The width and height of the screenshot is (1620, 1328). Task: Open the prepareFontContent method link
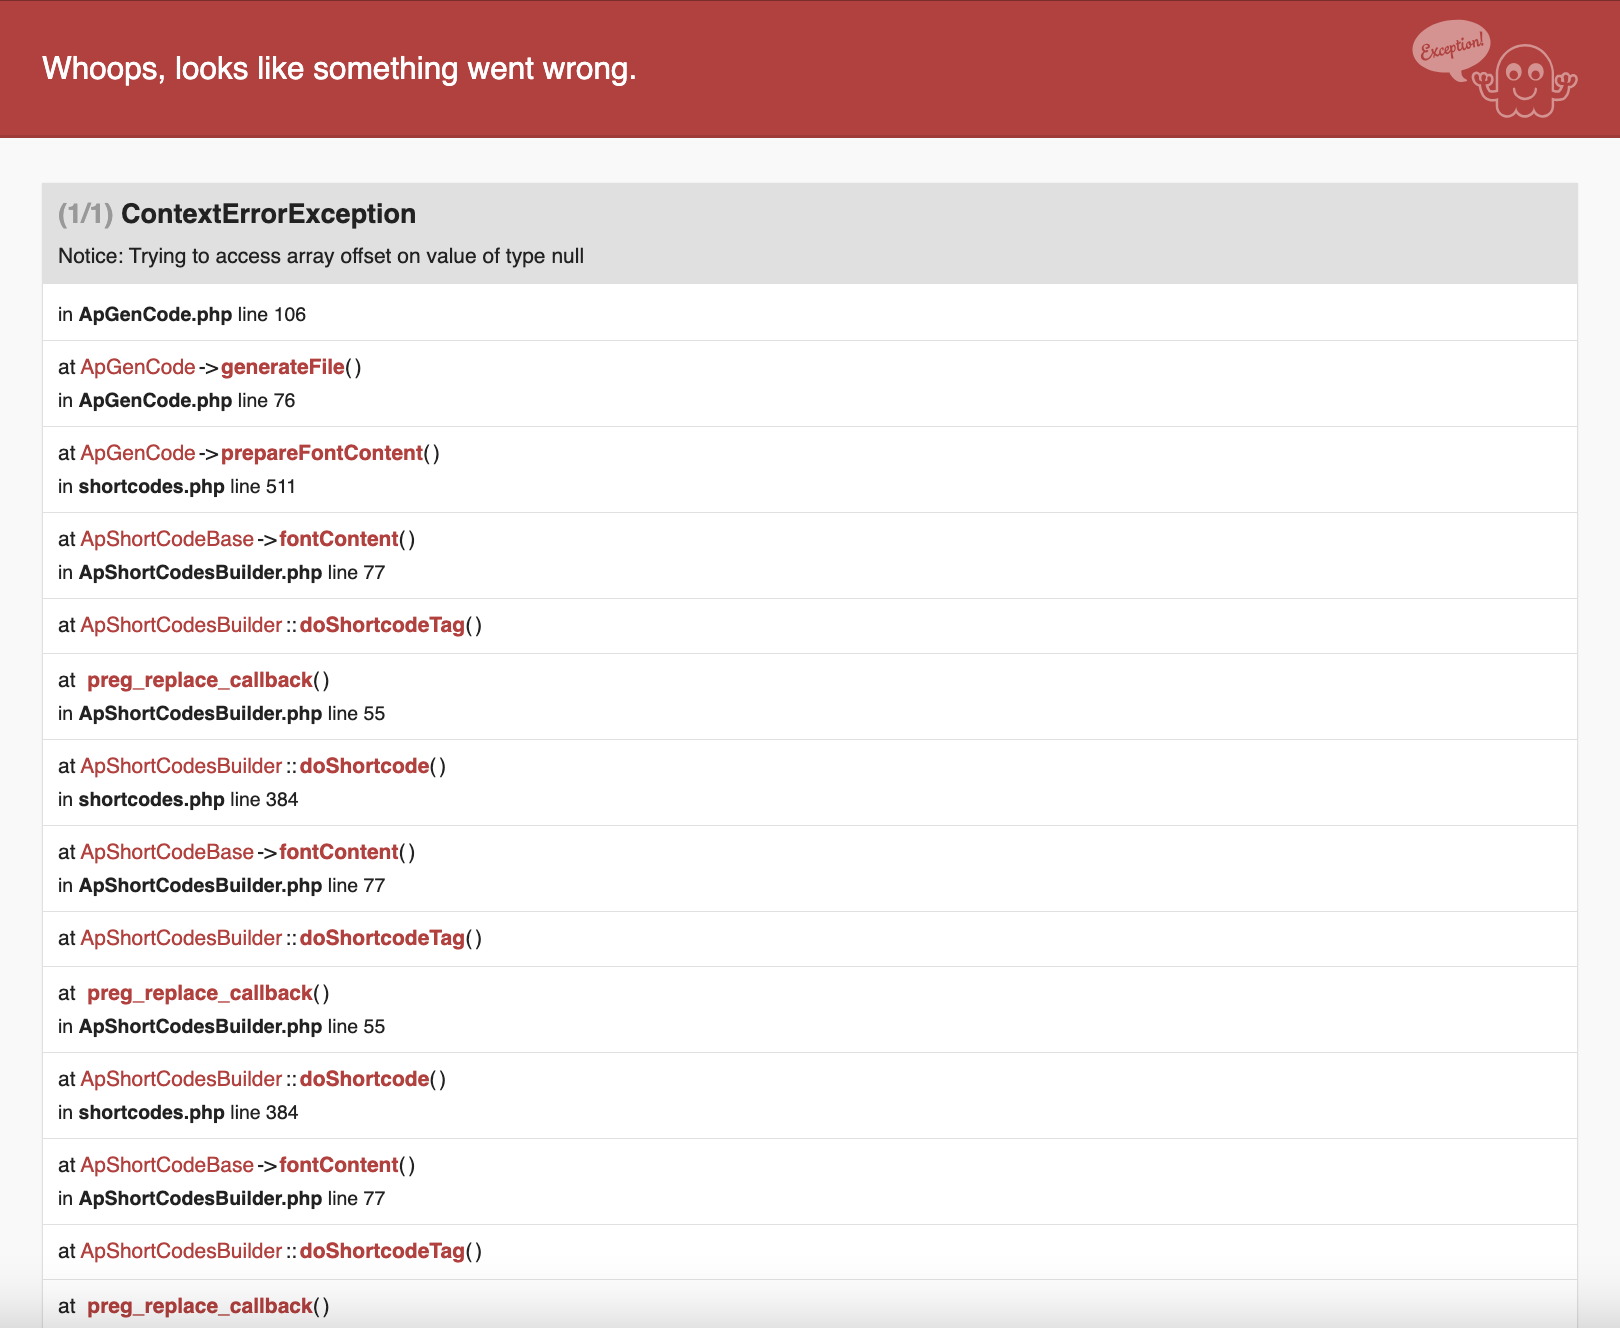coord(321,453)
